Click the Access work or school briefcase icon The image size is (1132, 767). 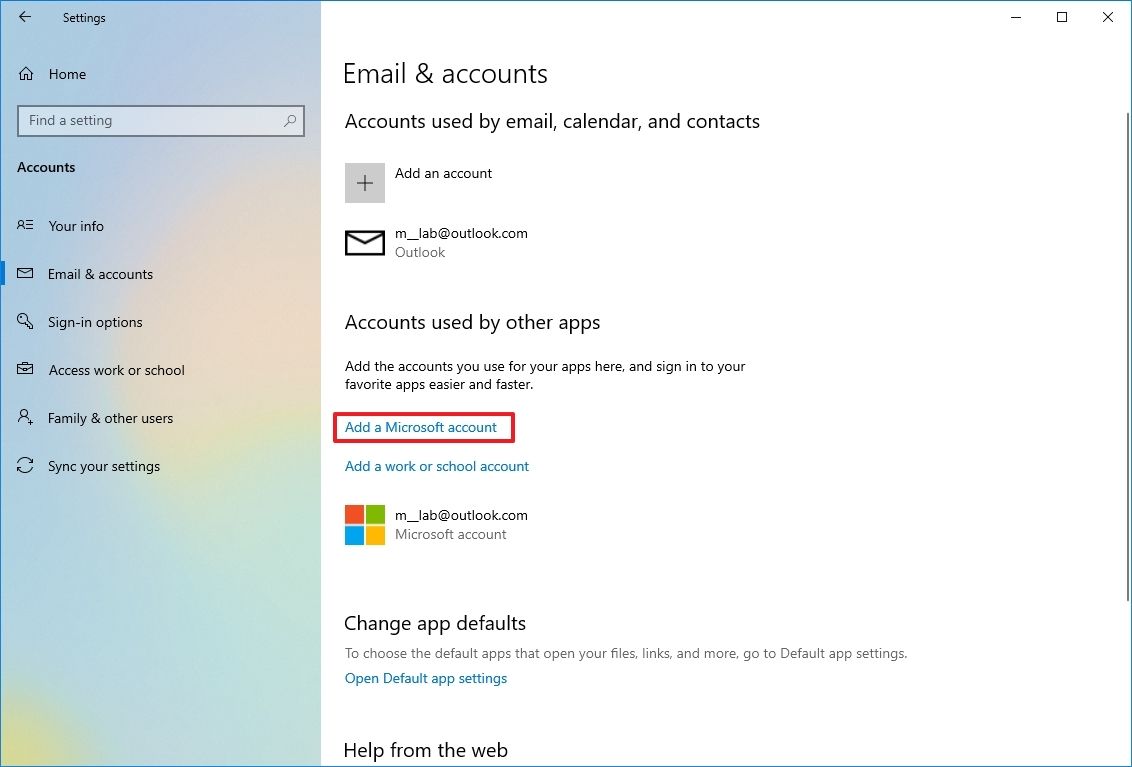(24, 370)
